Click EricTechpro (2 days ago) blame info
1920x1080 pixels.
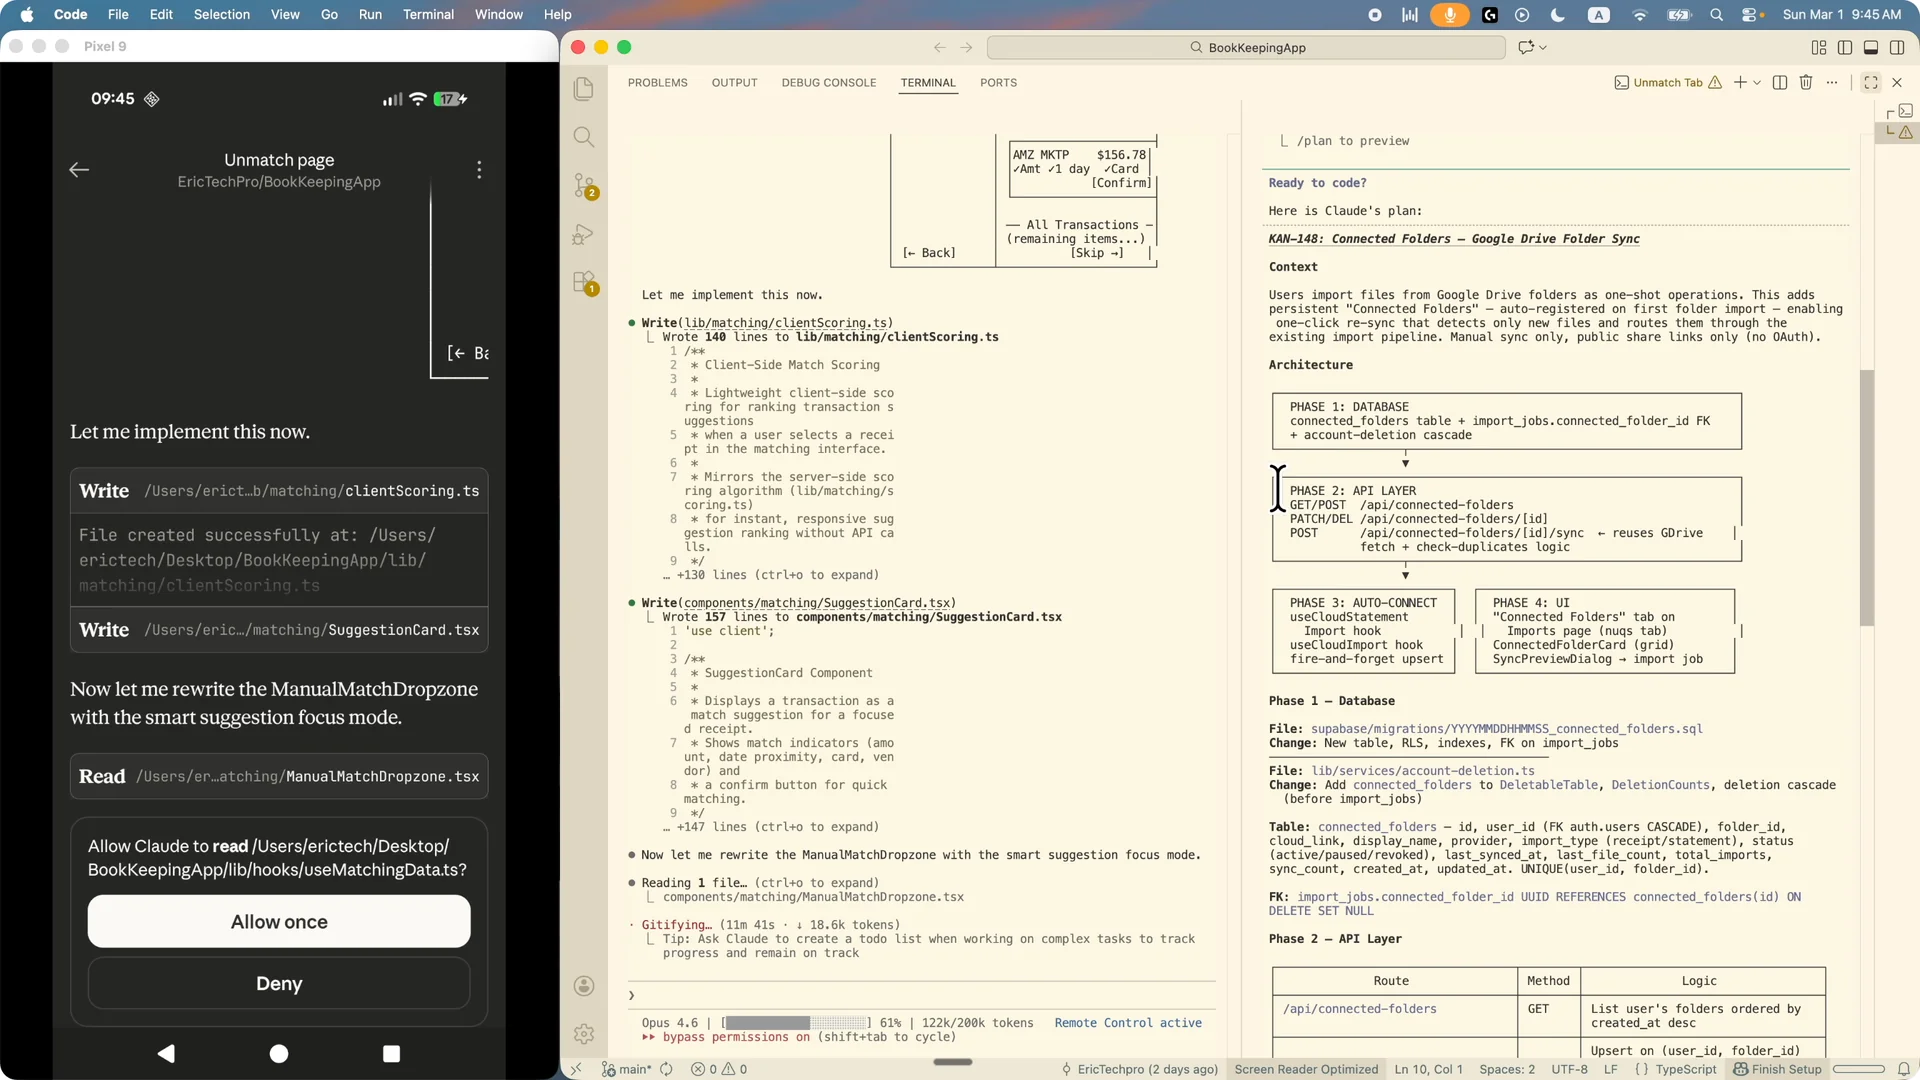coord(1139,1069)
